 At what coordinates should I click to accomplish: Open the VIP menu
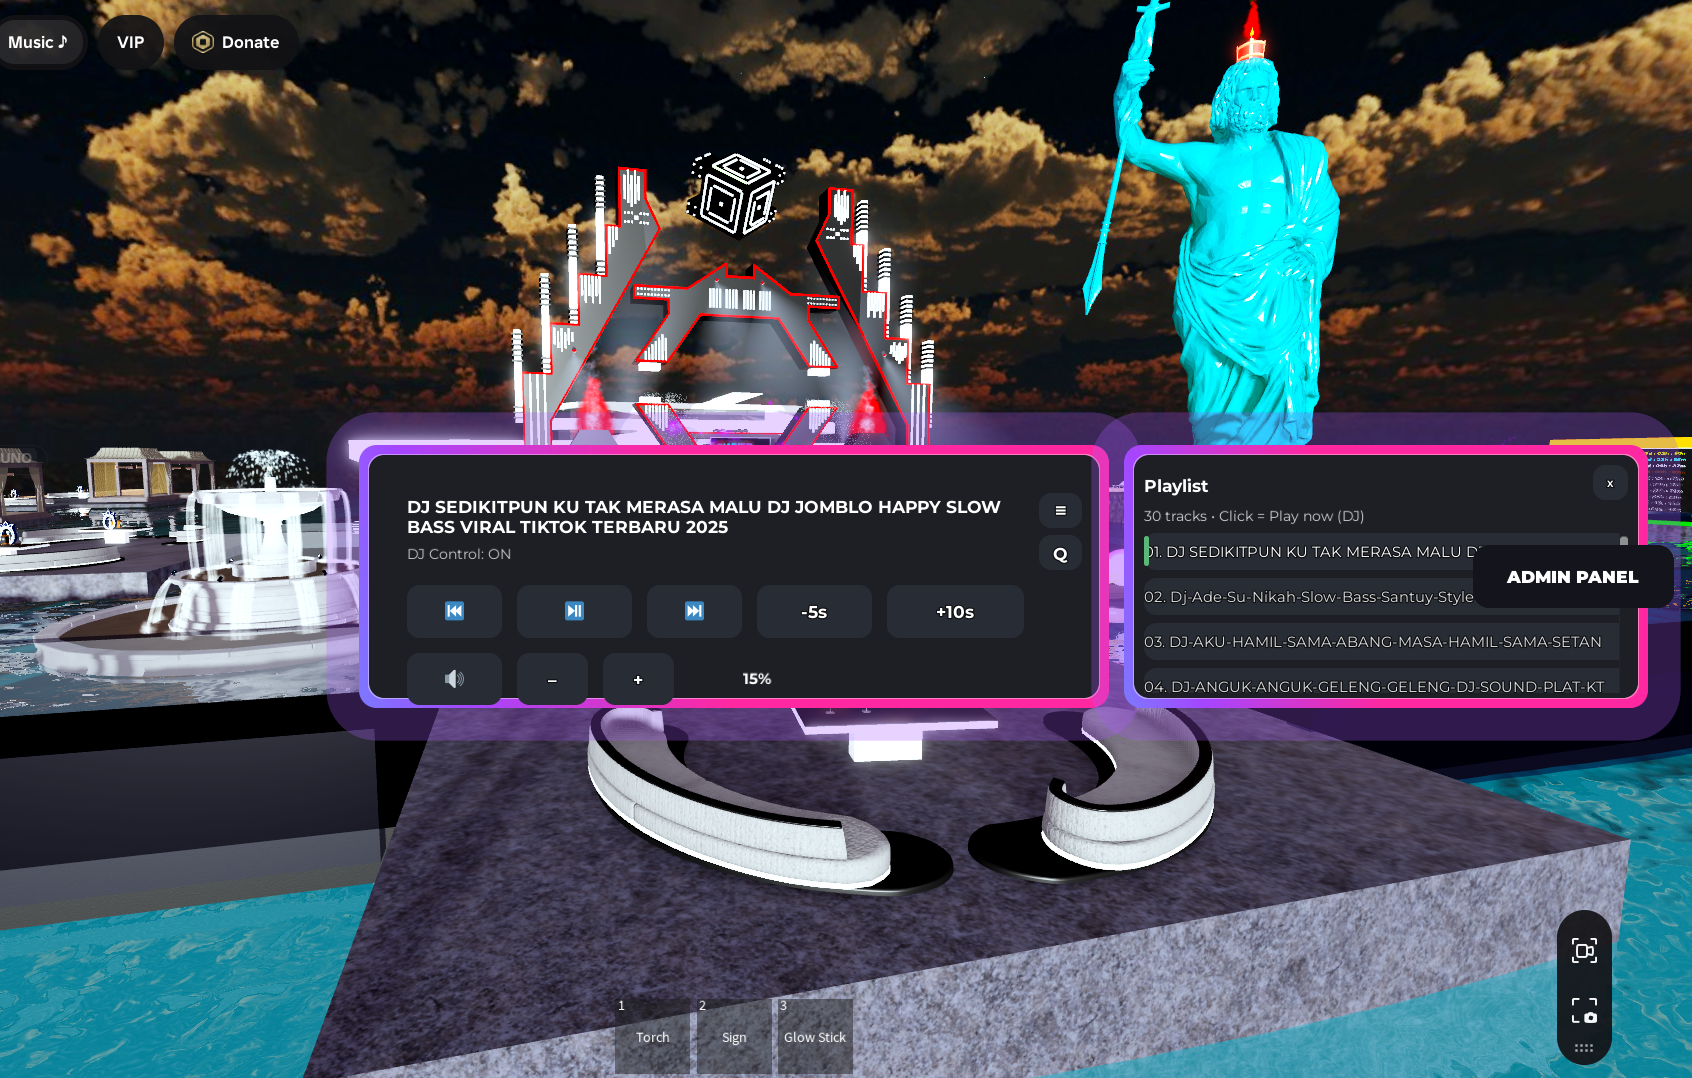click(130, 42)
